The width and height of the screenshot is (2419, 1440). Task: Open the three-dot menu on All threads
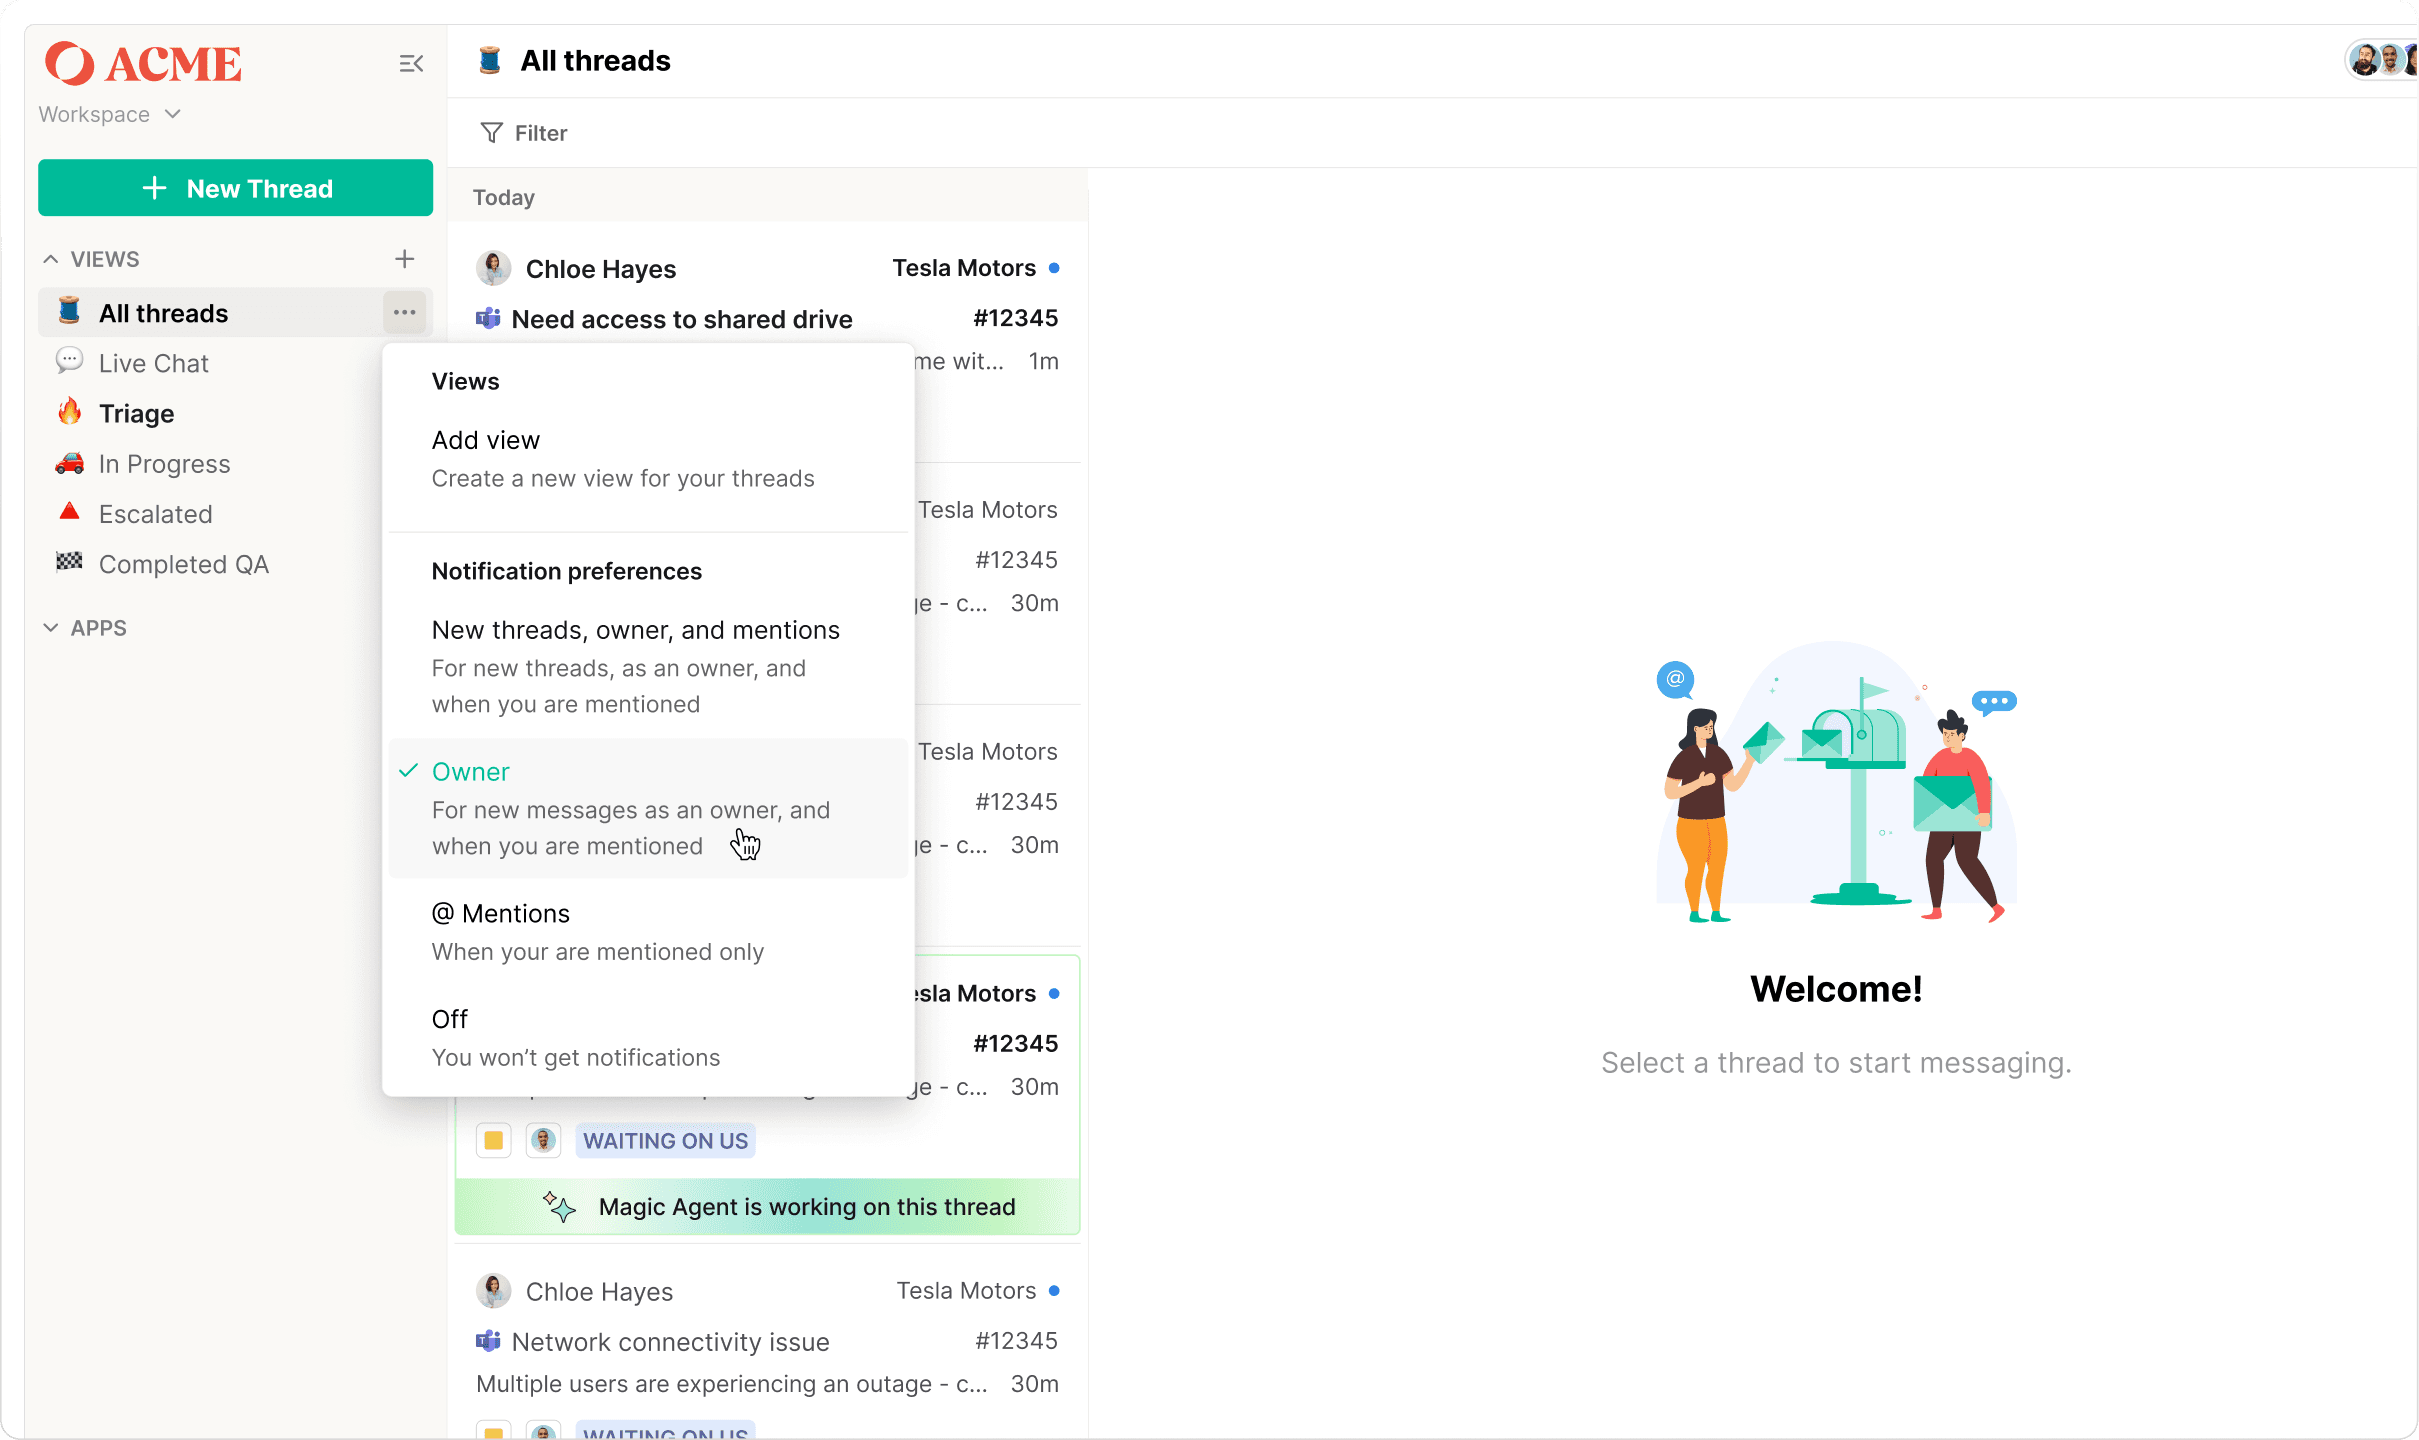pos(404,313)
